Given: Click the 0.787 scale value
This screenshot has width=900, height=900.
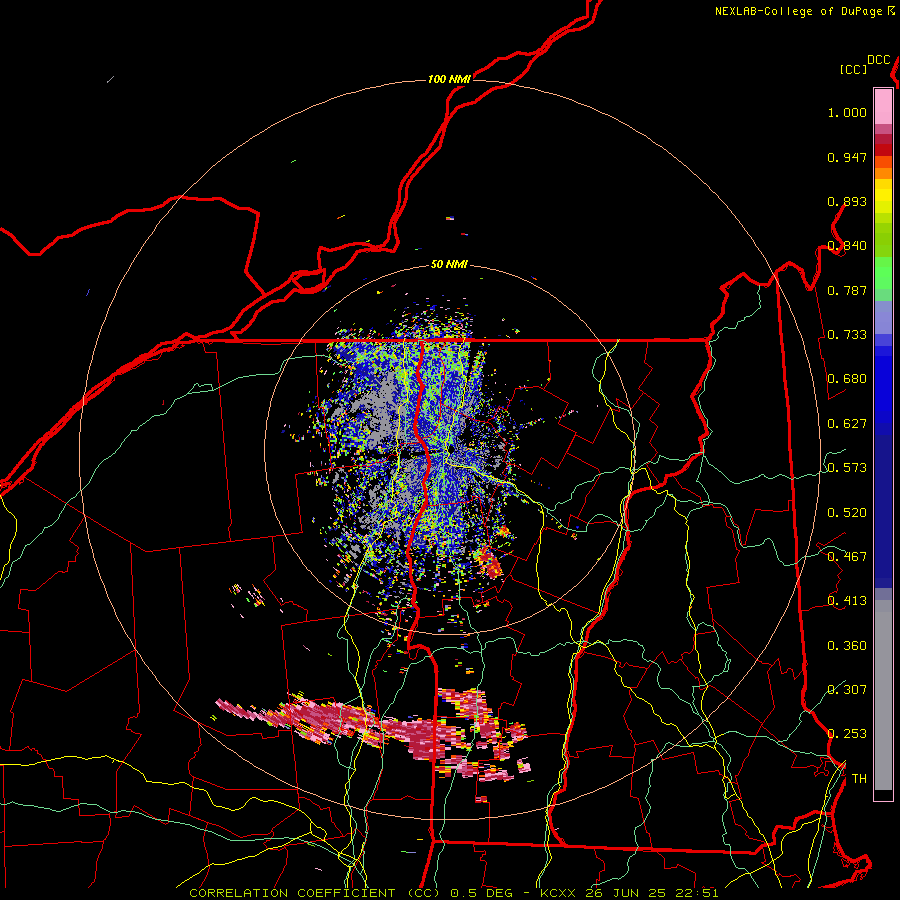Looking at the screenshot, I should click(847, 290).
